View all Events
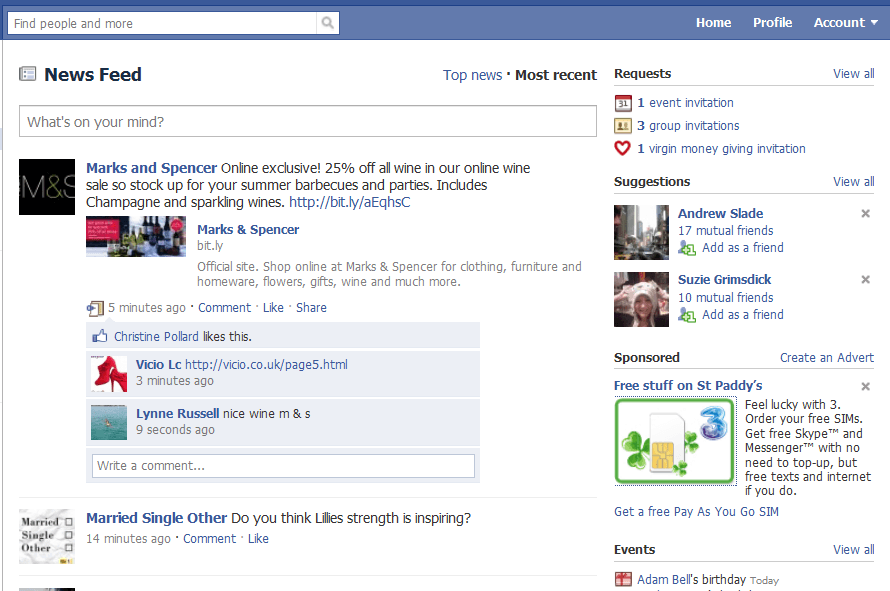 [x=854, y=550]
